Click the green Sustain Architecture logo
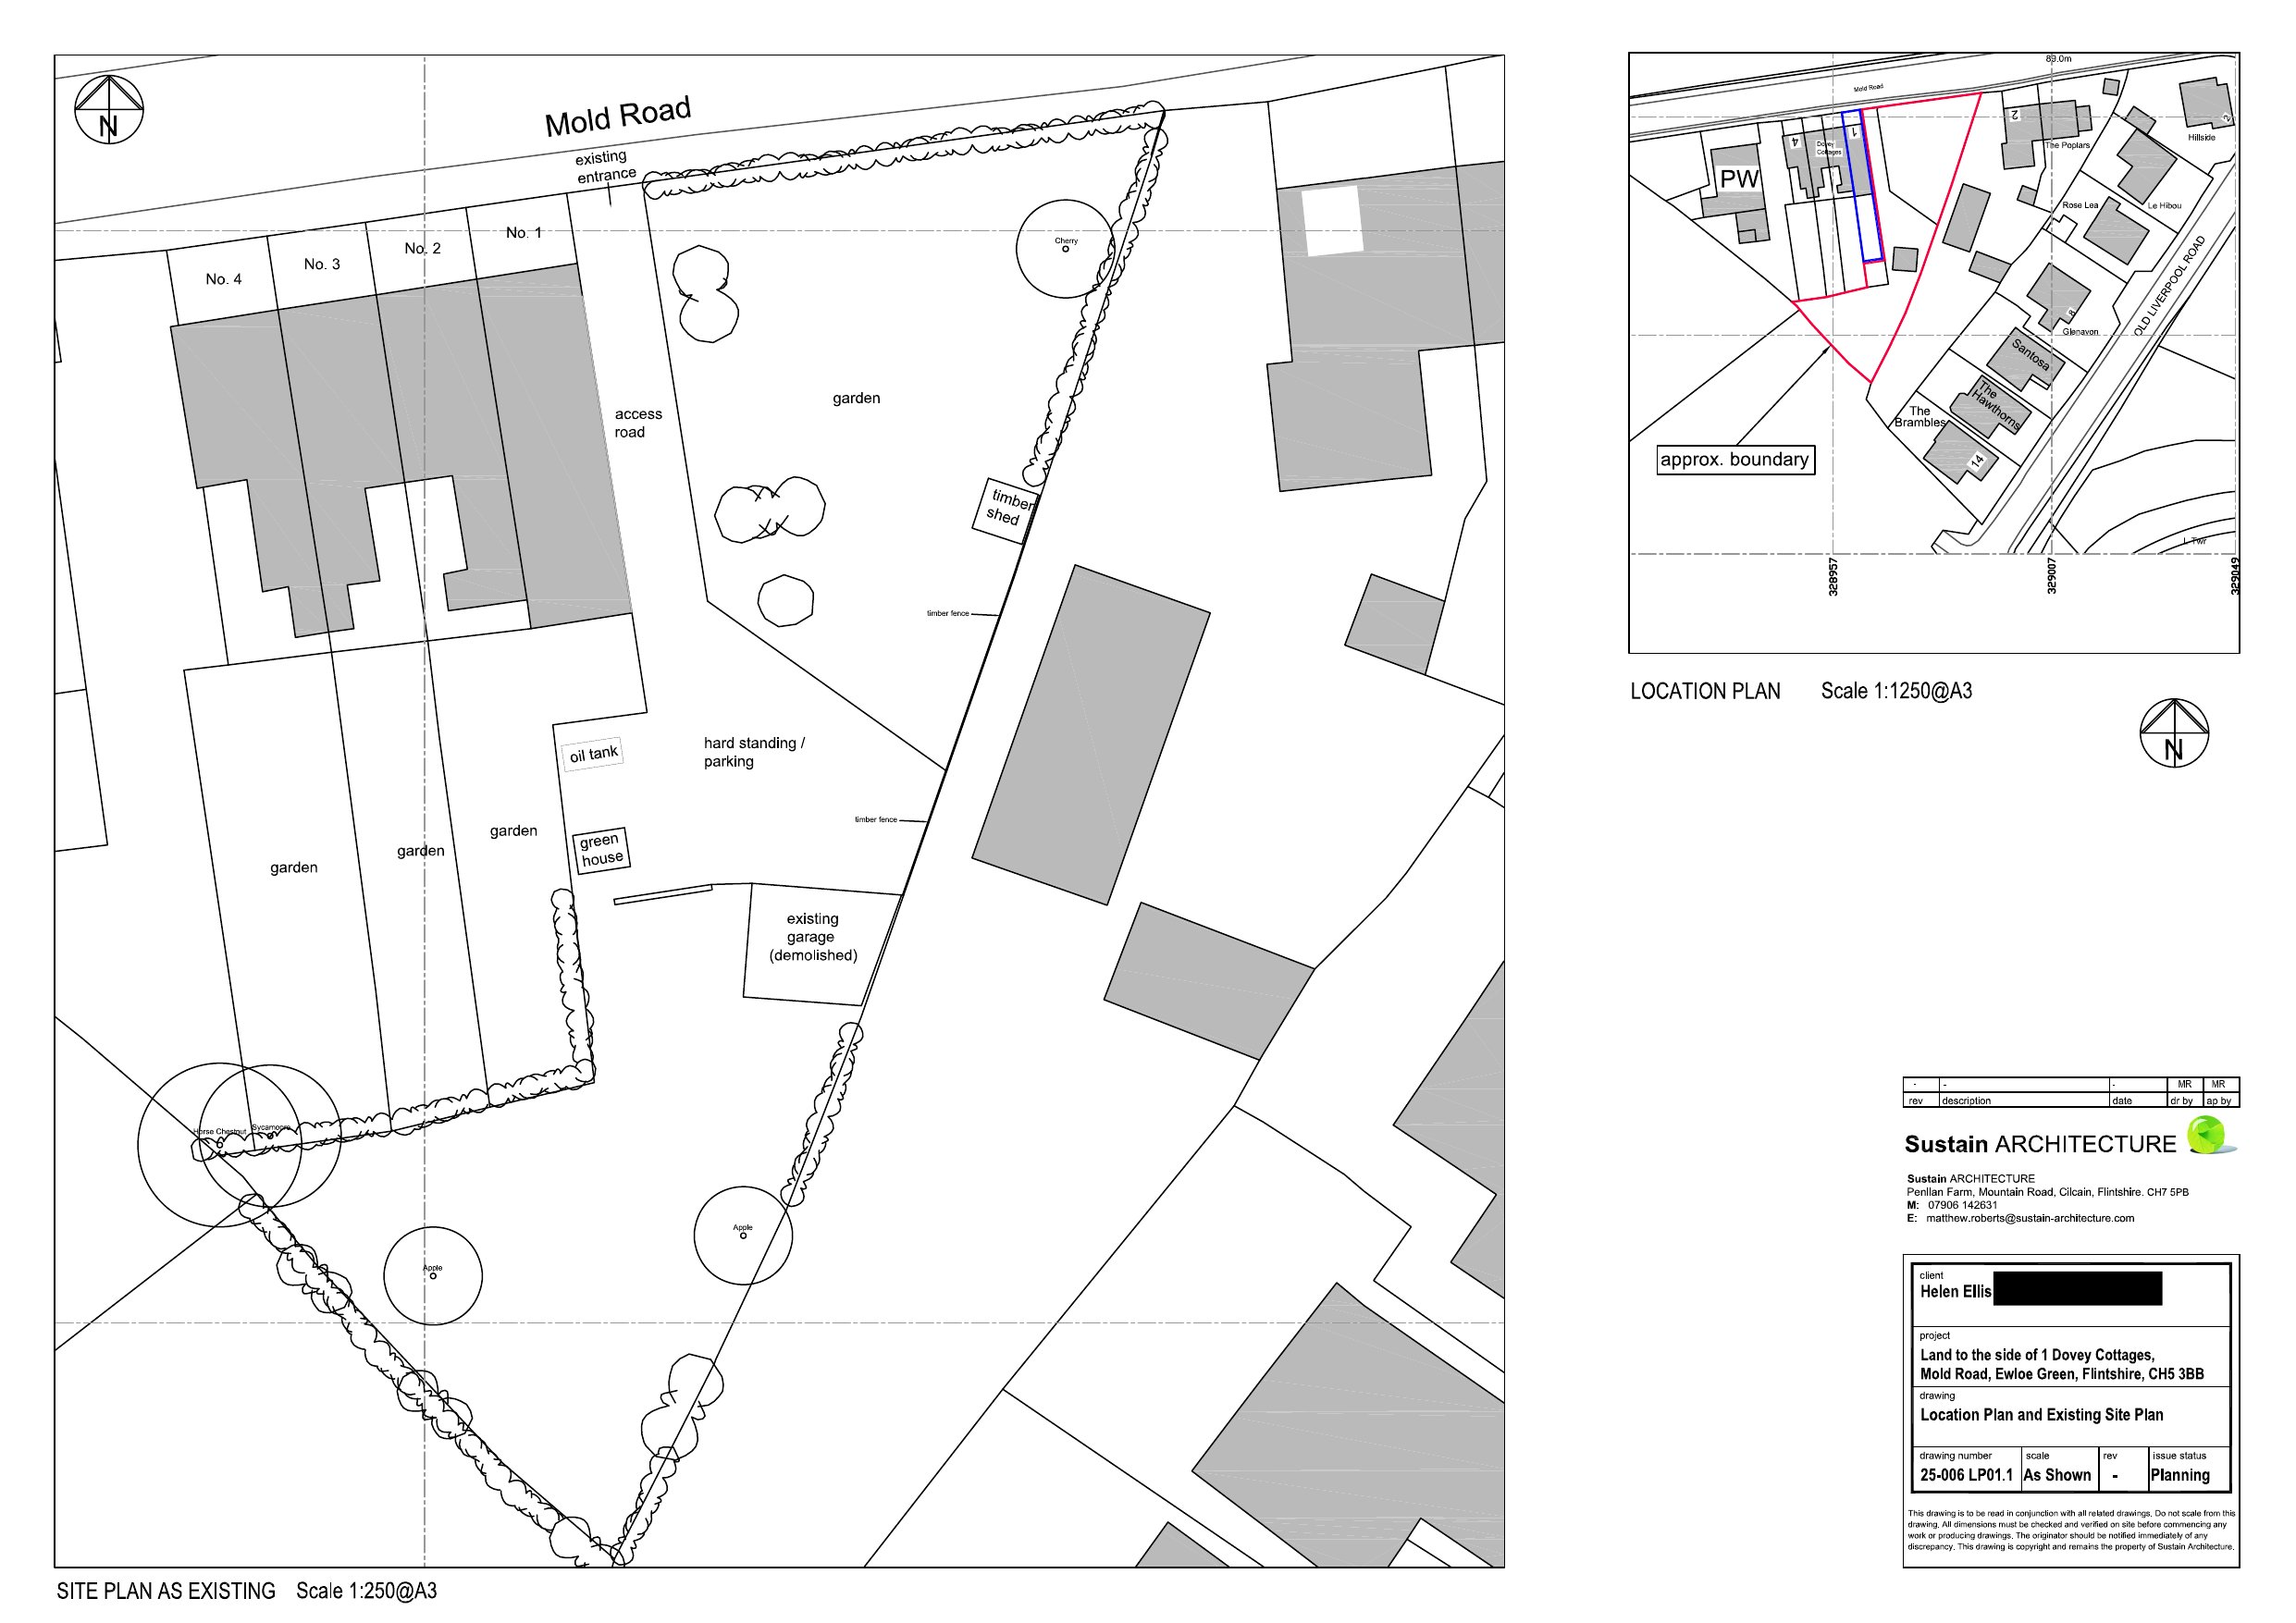 tap(2207, 1136)
